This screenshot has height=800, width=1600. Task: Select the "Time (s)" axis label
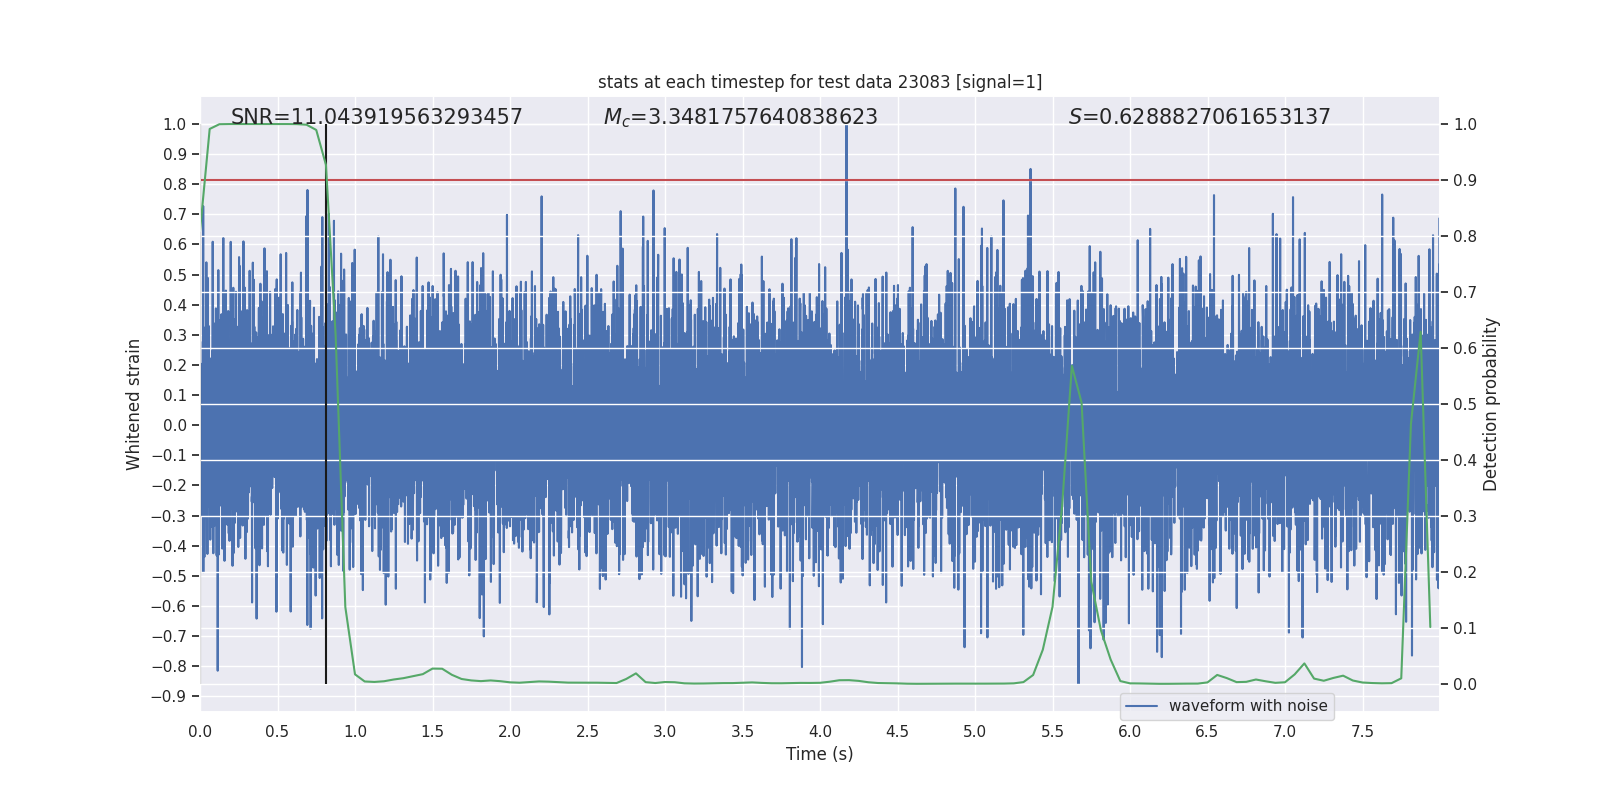(820, 754)
